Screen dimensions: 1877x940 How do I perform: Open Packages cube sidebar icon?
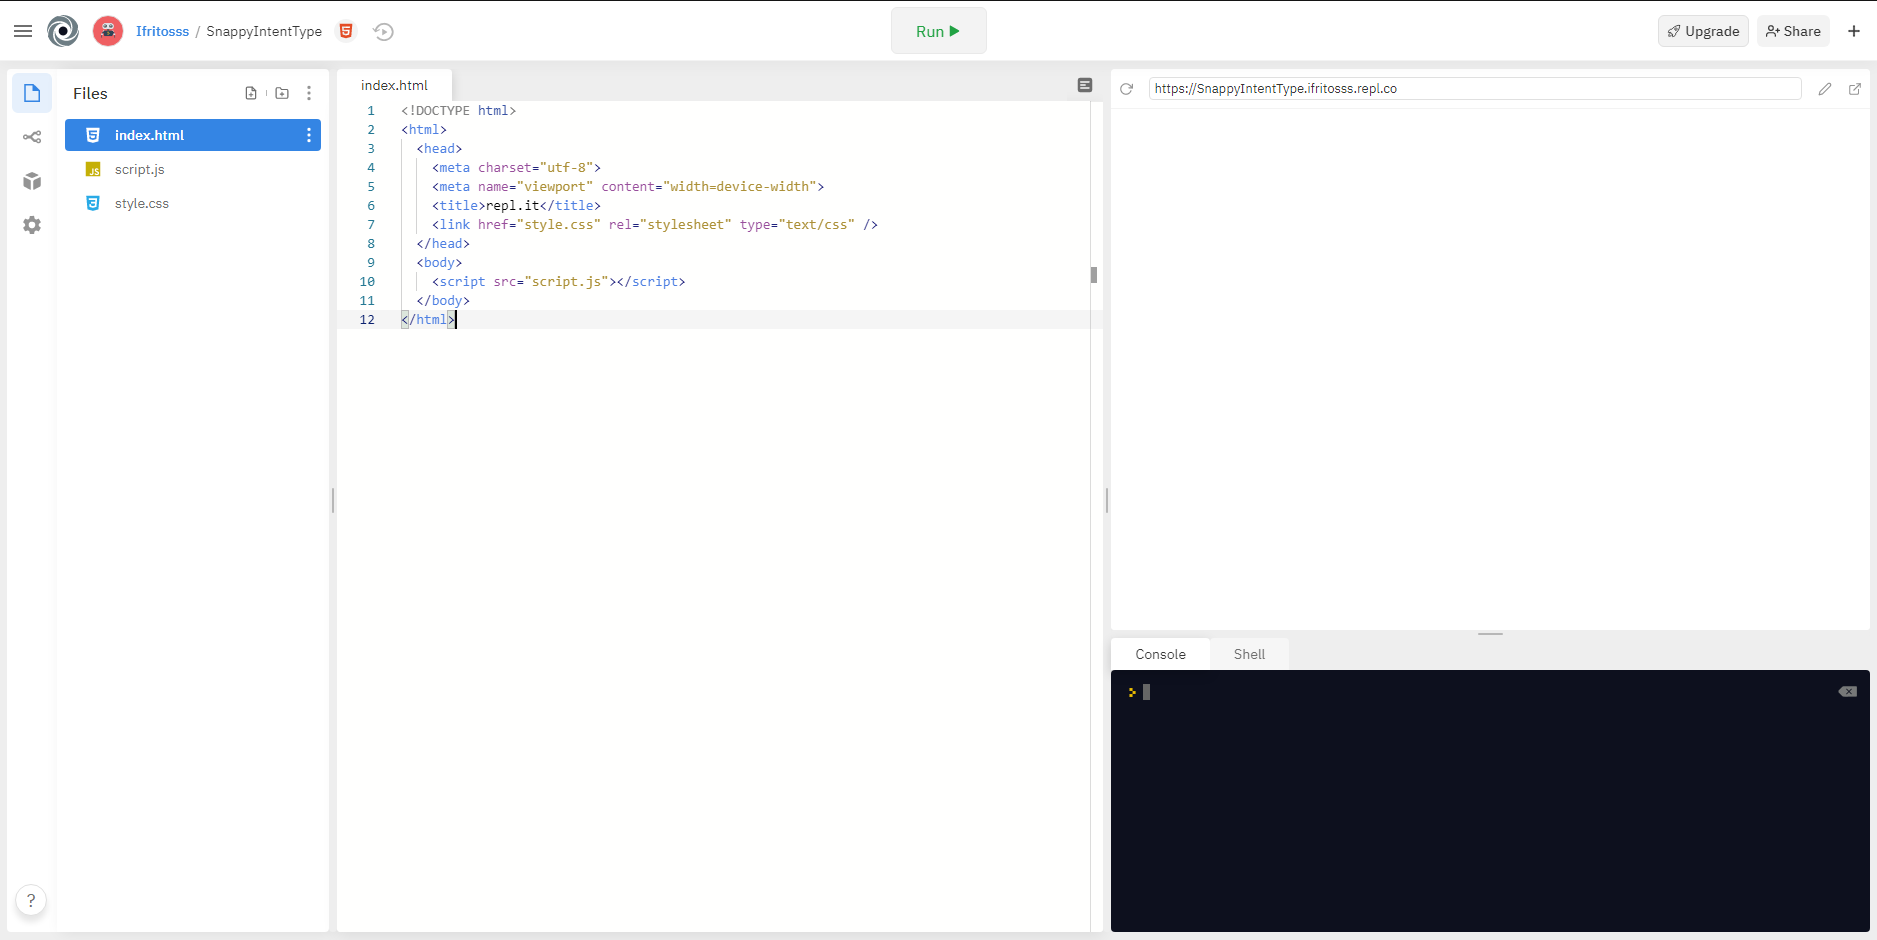pyautogui.click(x=32, y=181)
